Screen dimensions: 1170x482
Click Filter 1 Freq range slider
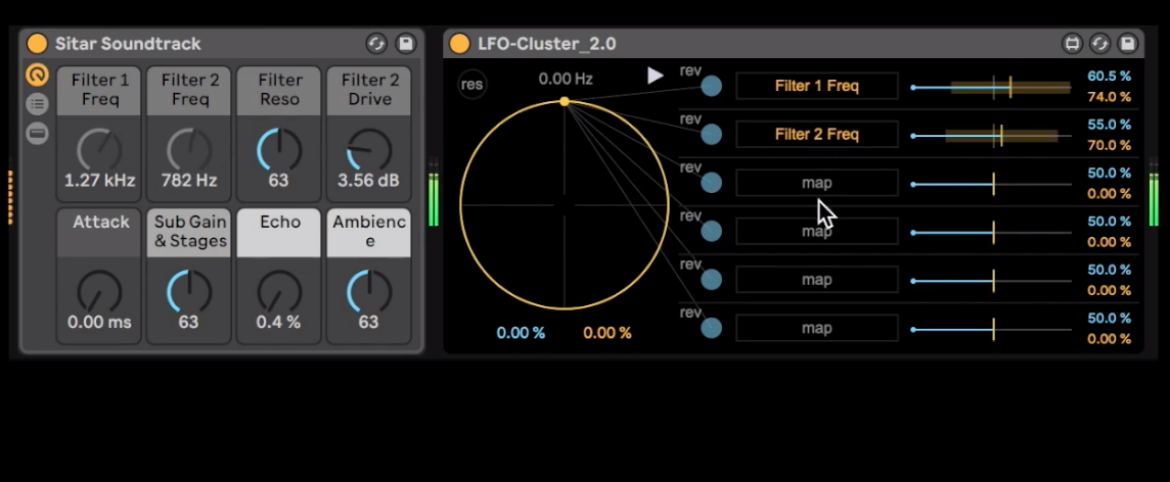pyautogui.click(x=991, y=87)
